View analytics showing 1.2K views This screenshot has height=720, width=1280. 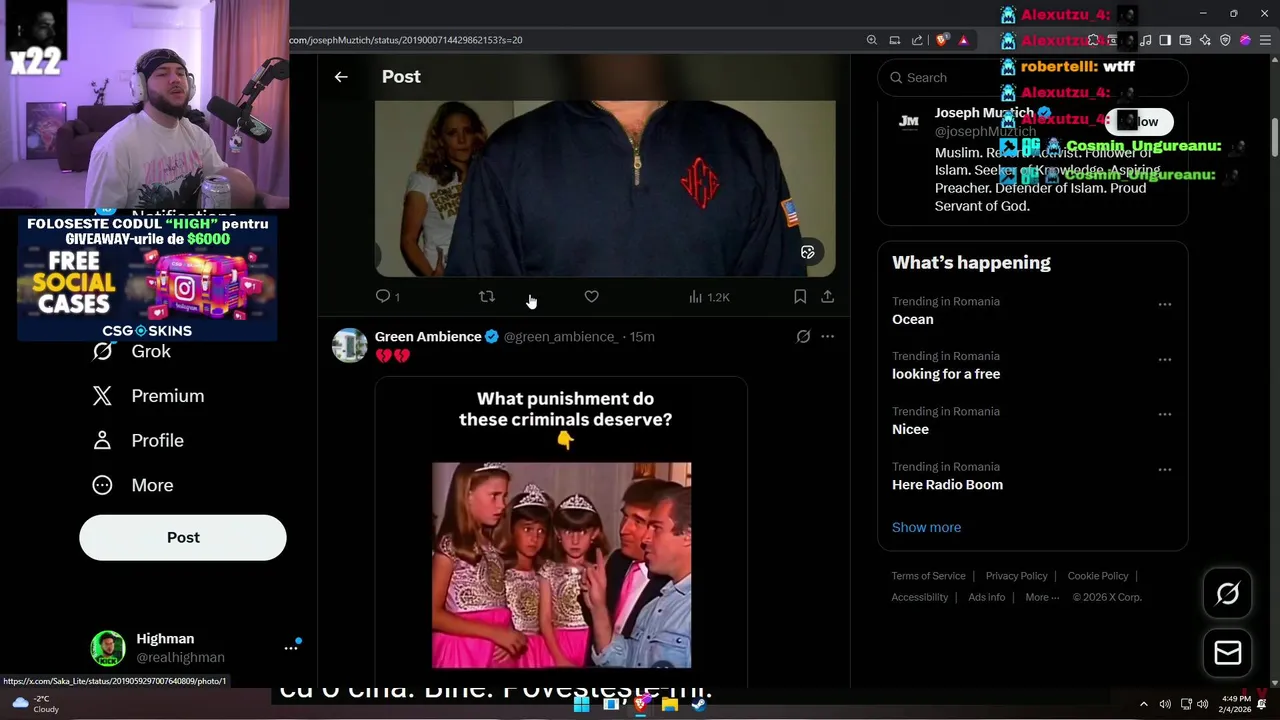point(709,297)
